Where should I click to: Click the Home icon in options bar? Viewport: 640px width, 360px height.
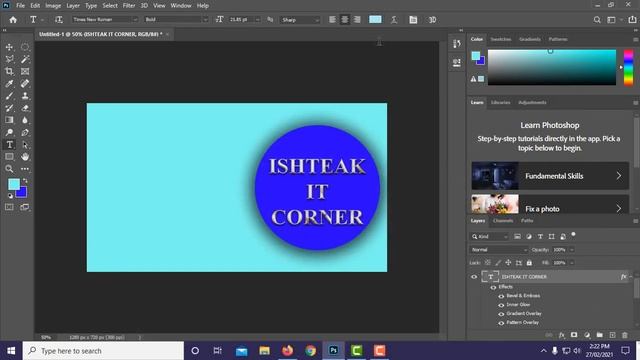point(13,20)
